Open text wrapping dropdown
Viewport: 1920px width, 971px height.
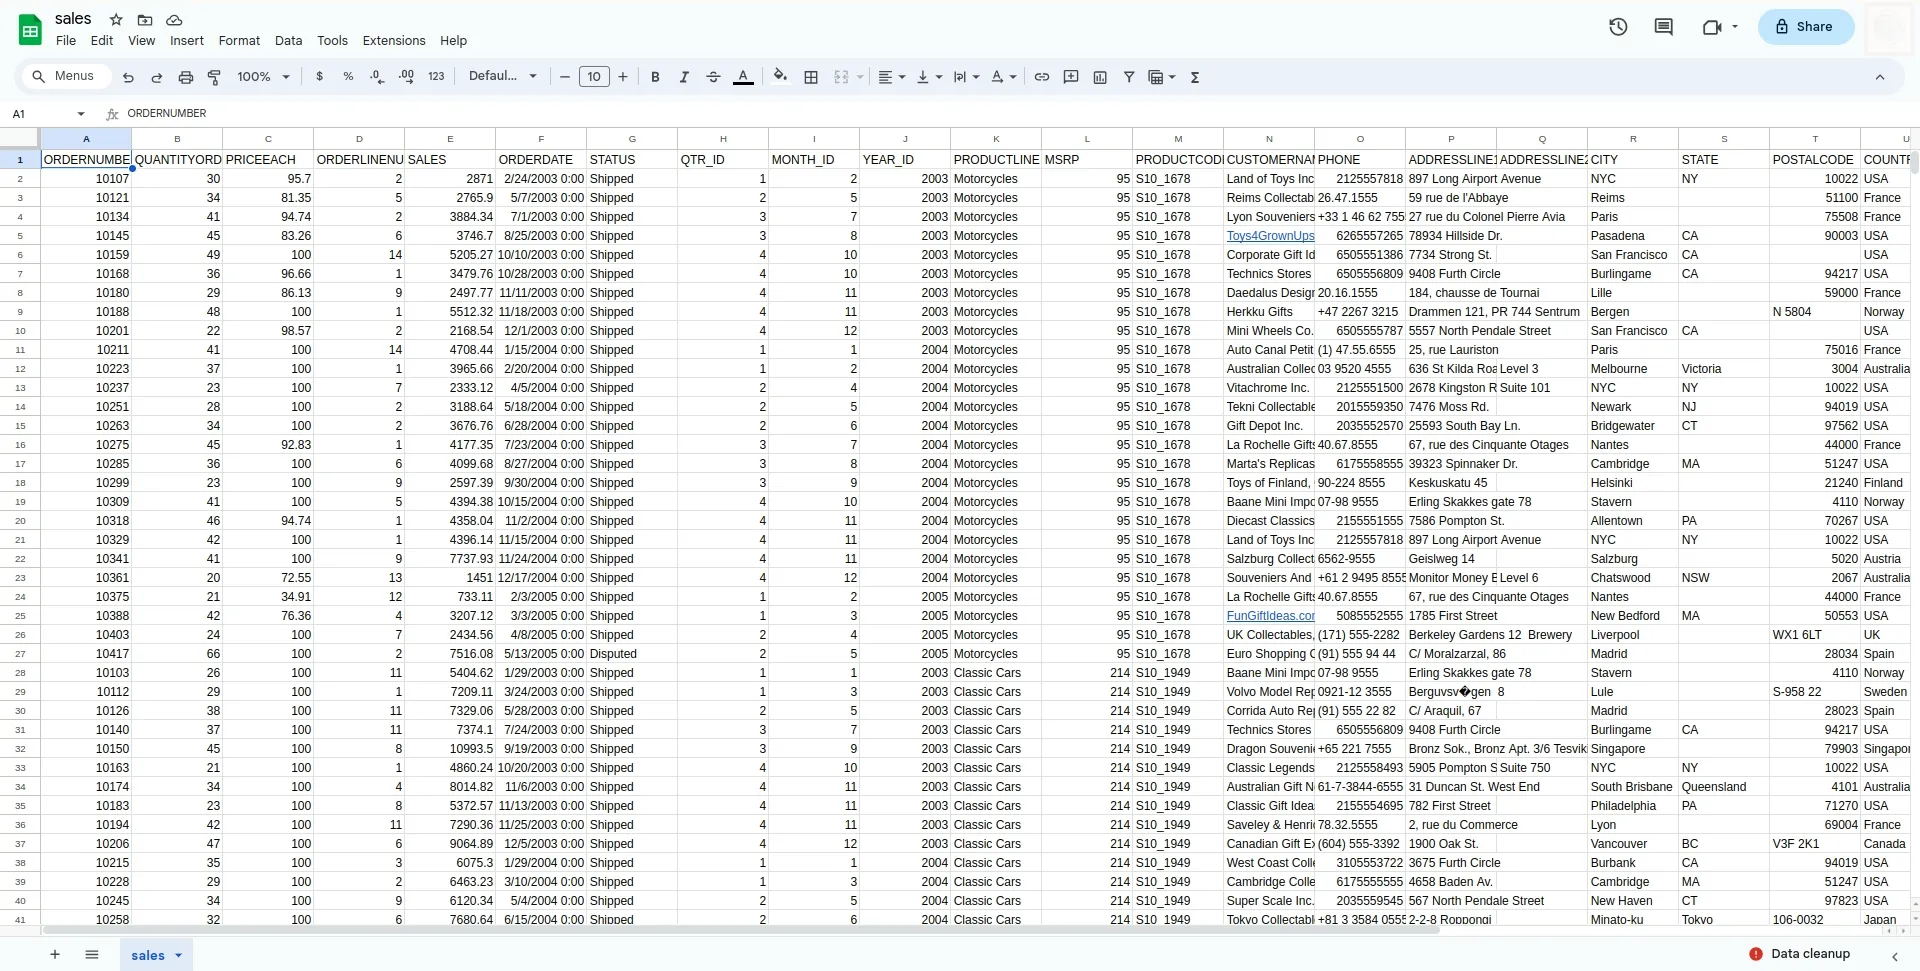coord(966,77)
